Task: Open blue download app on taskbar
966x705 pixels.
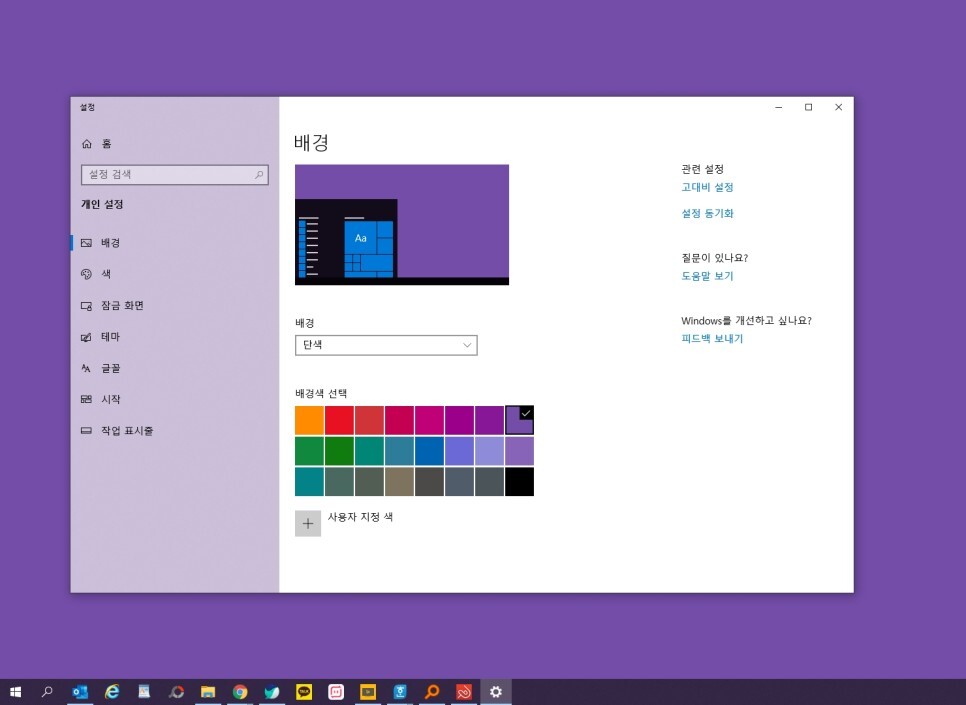Action: click(400, 692)
